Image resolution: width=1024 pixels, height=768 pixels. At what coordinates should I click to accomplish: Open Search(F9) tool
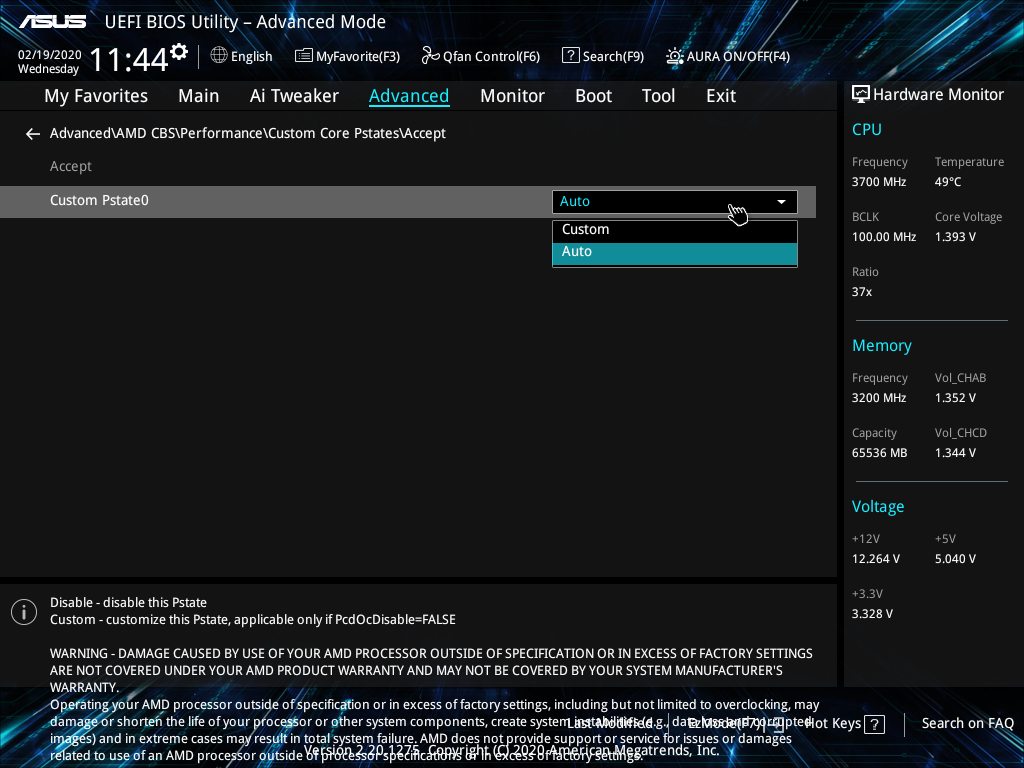pos(602,56)
